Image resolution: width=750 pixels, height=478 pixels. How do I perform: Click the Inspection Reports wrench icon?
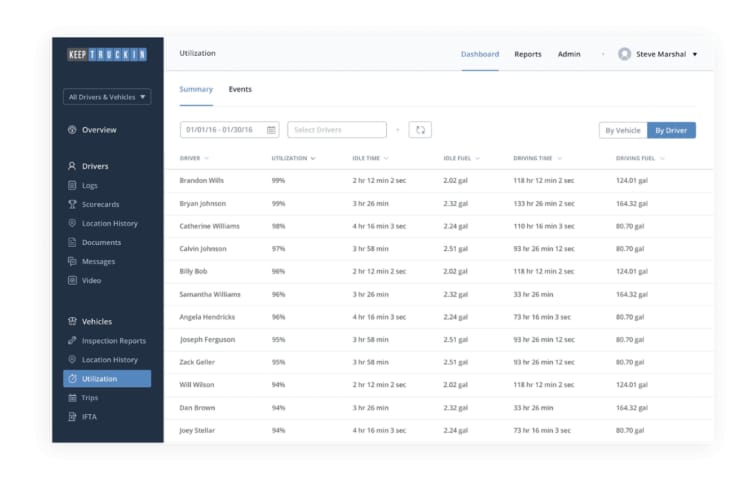point(72,340)
